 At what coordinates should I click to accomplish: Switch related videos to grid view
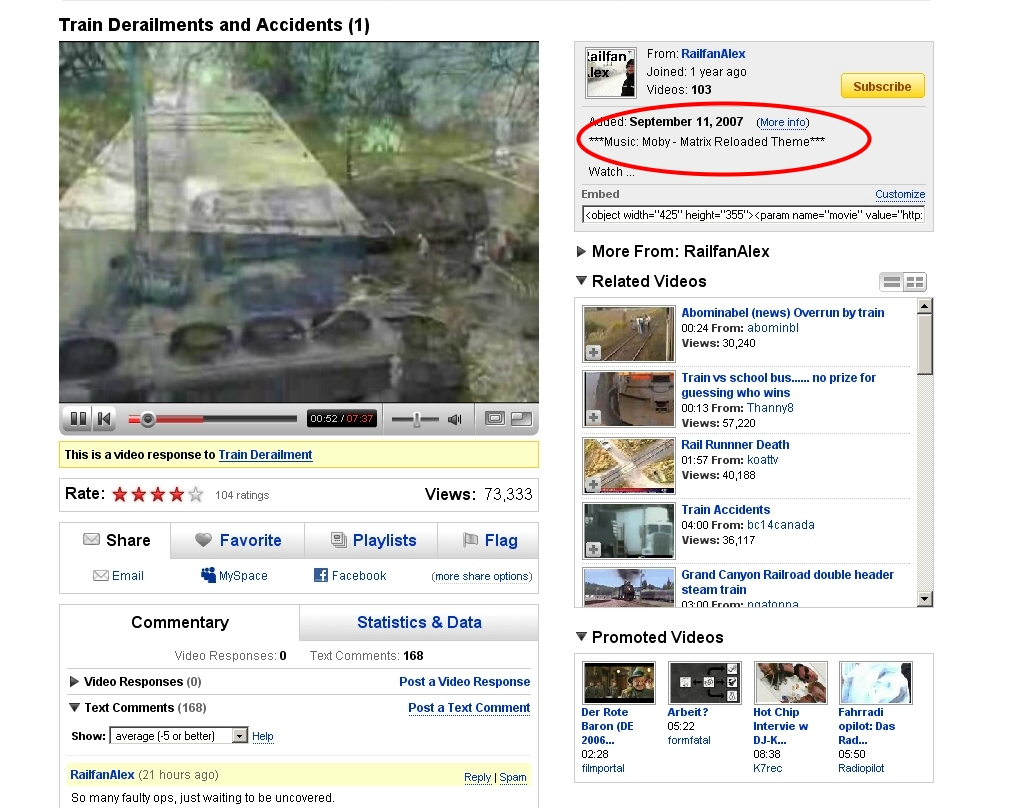click(915, 283)
